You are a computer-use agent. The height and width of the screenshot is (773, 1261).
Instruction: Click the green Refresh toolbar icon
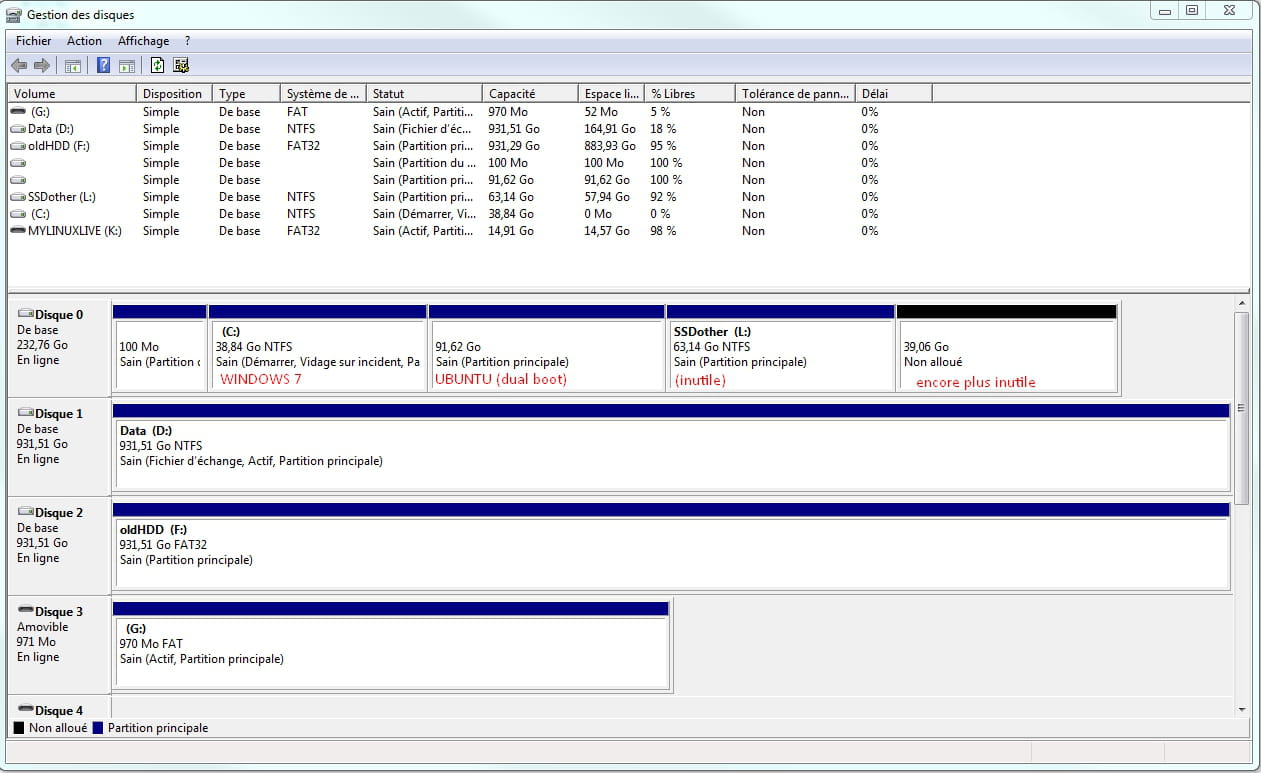pos(157,66)
